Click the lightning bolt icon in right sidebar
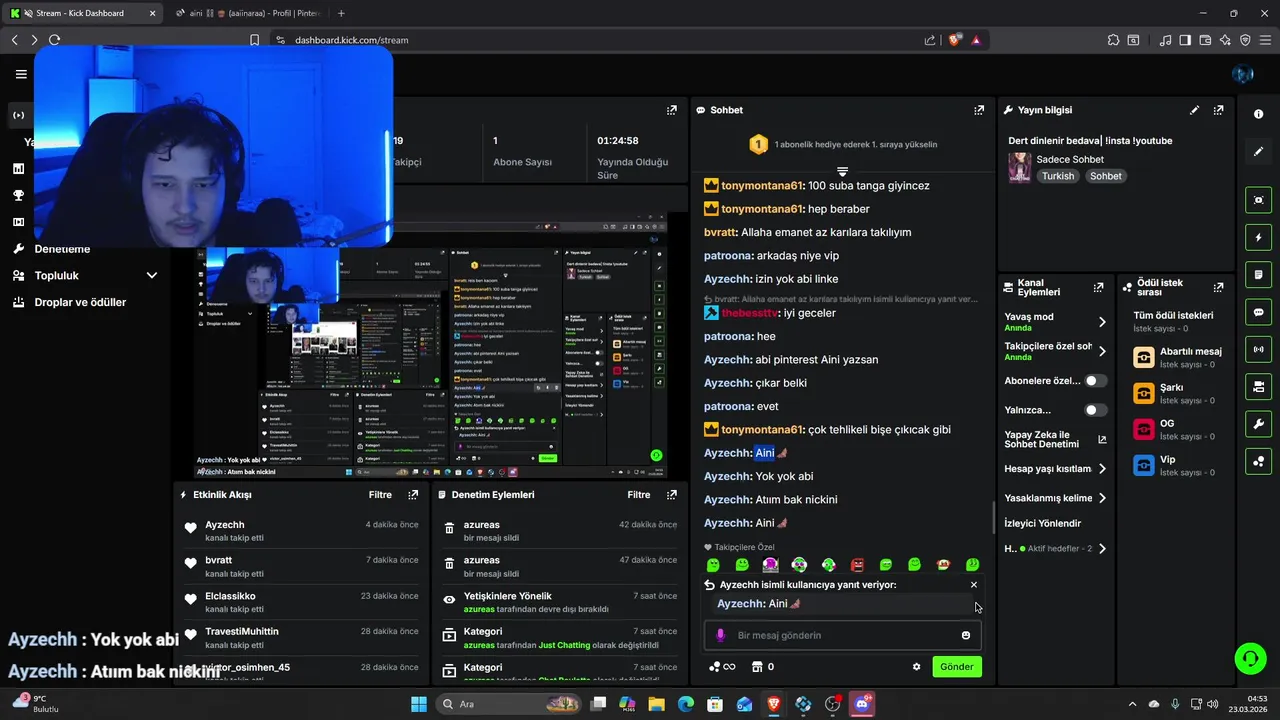The width and height of the screenshot is (1280, 720). 1258,238
